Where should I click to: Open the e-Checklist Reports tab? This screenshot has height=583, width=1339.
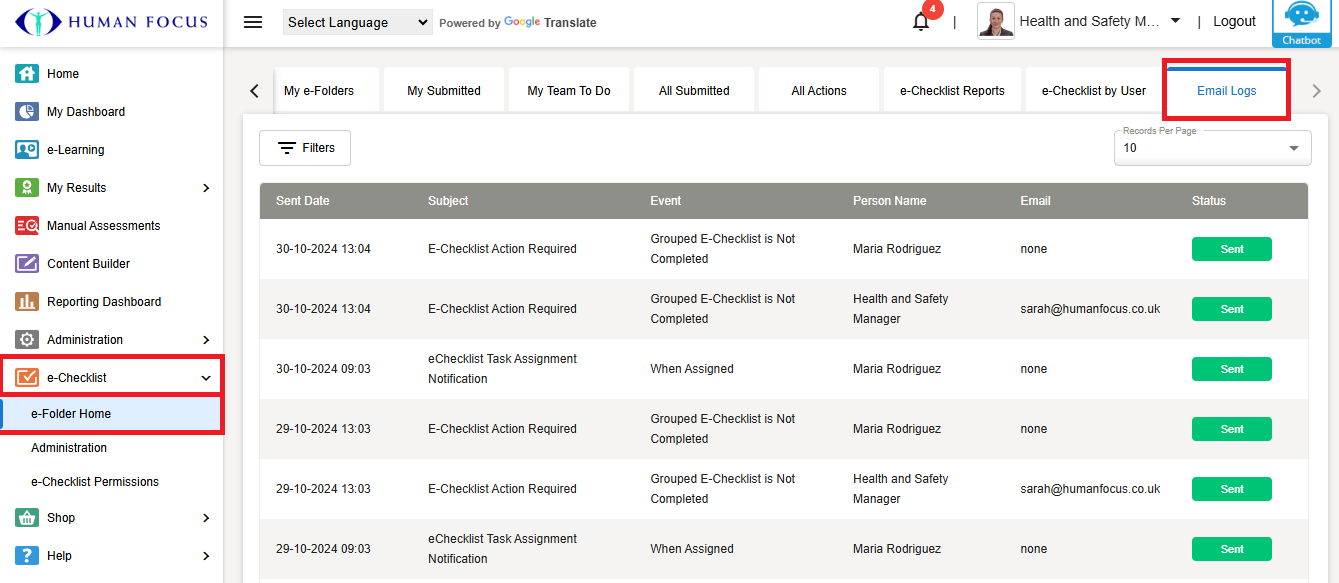click(x=952, y=91)
